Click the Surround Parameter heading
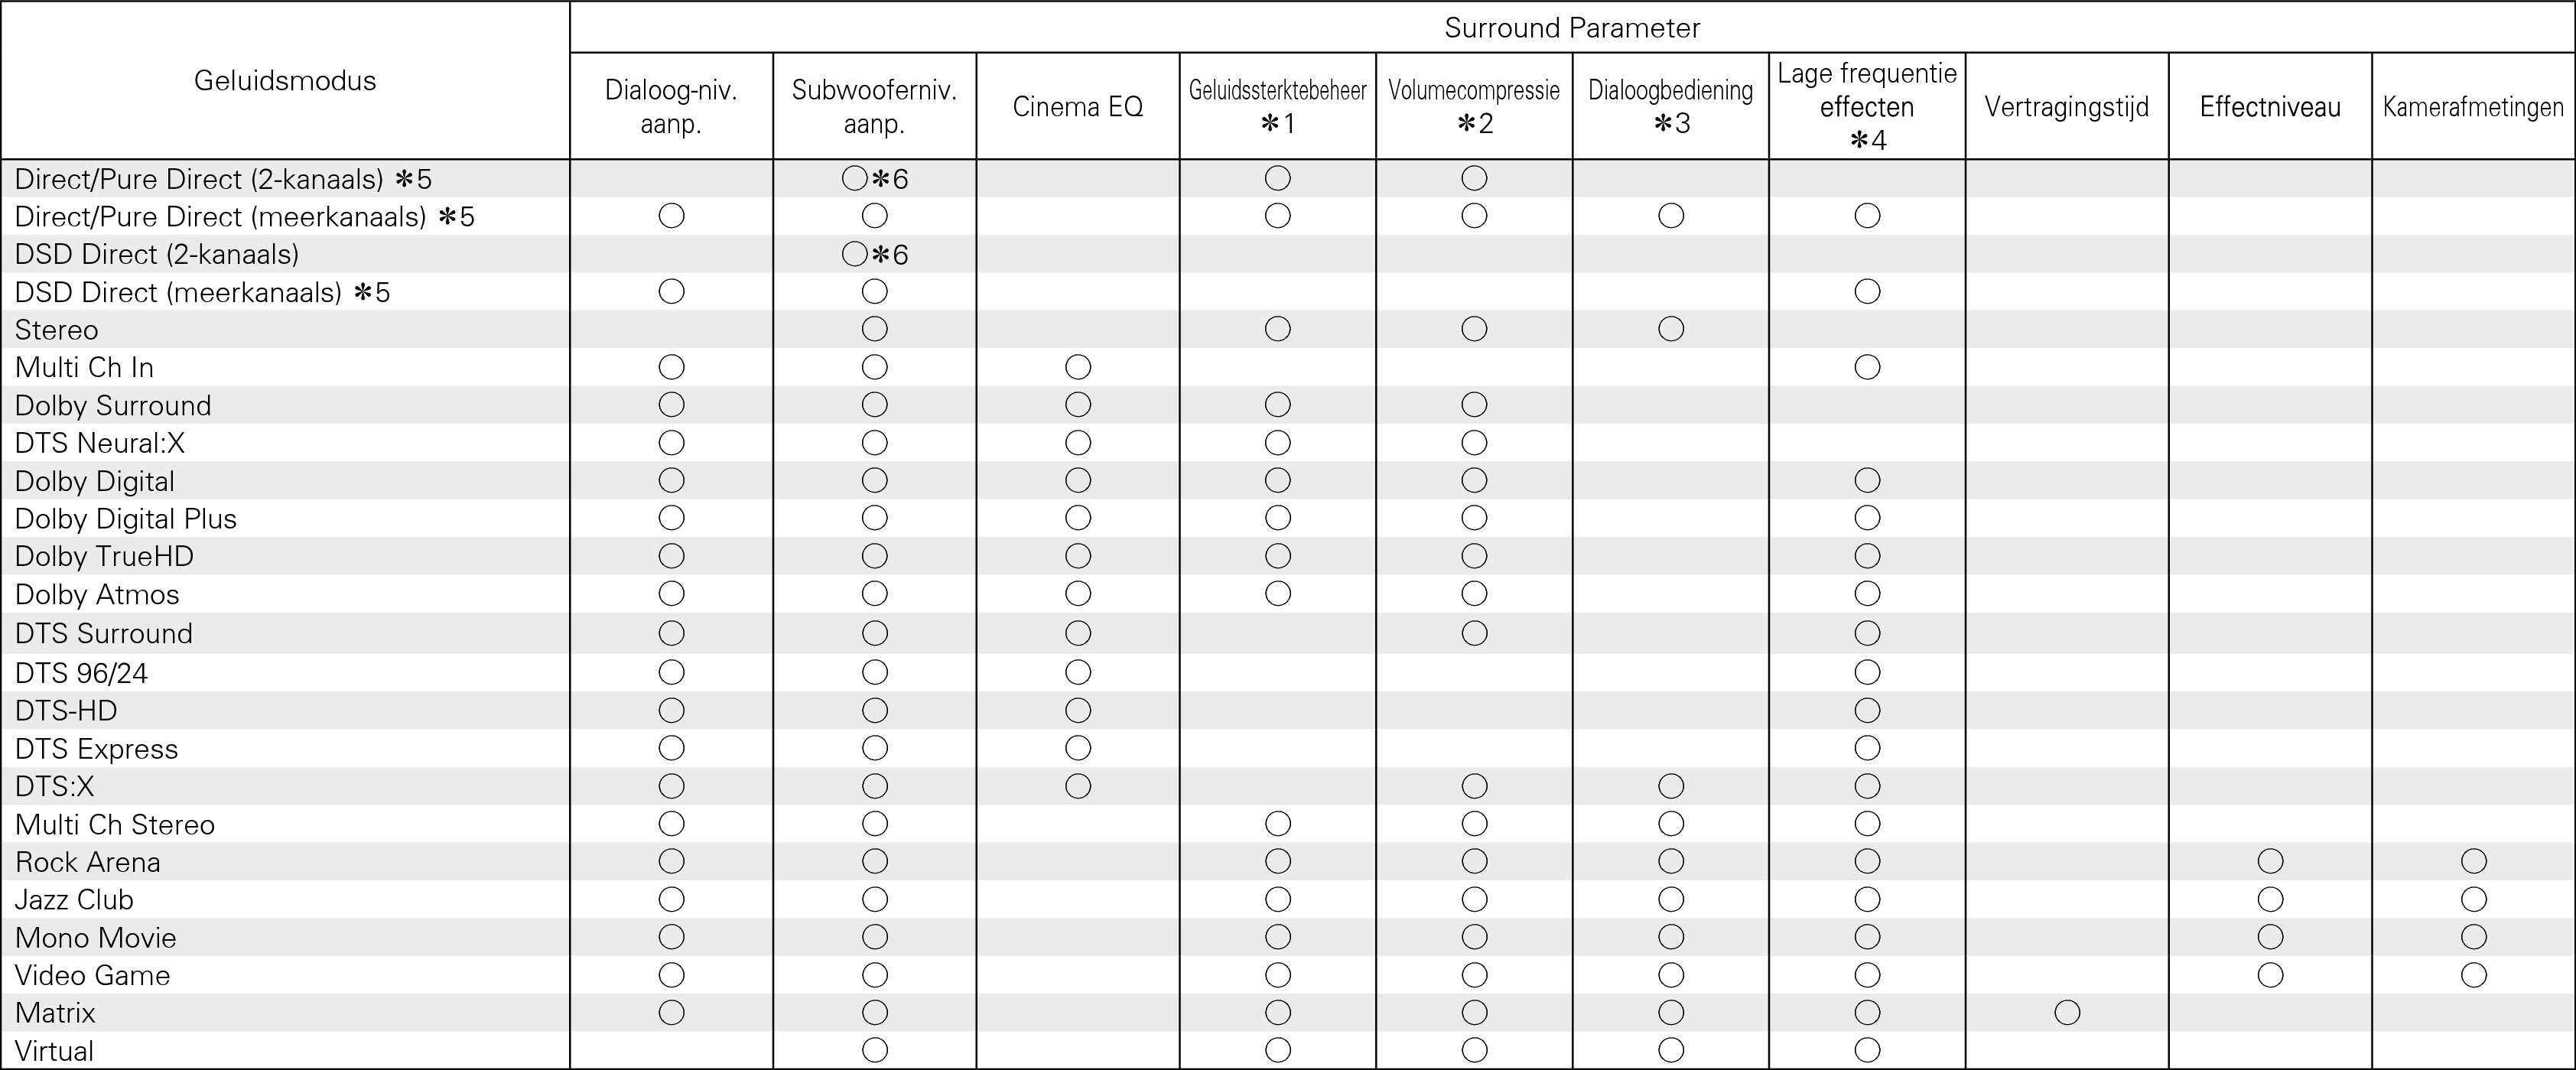The height and width of the screenshot is (1070, 2576). [1571, 28]
